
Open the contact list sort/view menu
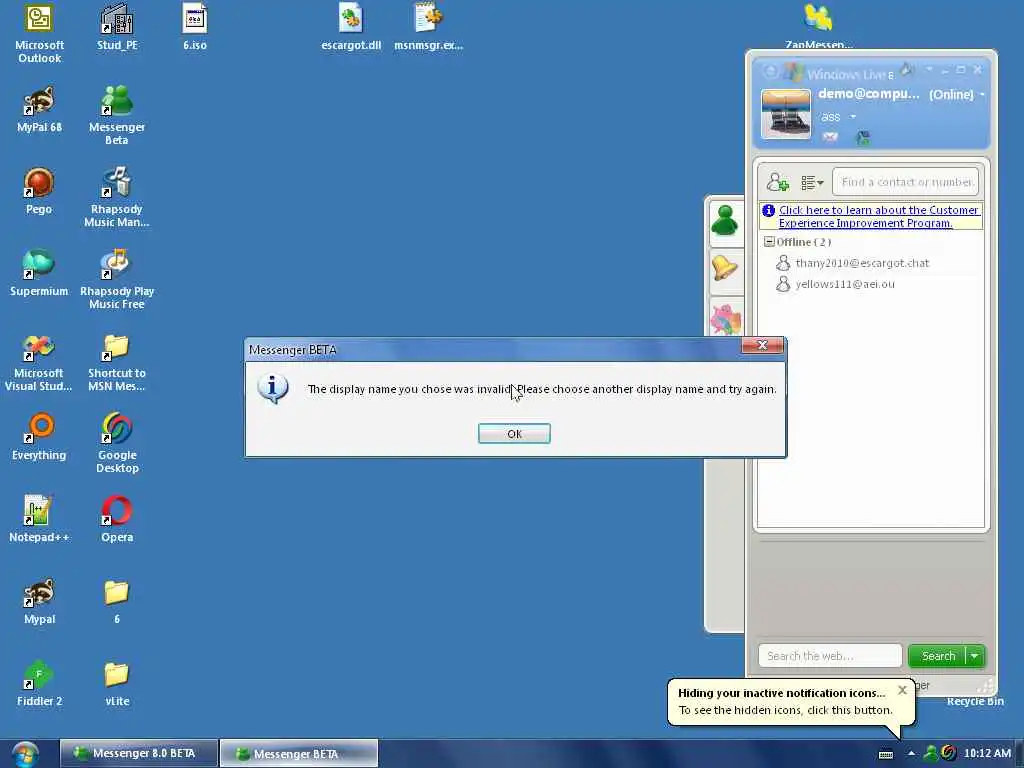coord(812,183)
